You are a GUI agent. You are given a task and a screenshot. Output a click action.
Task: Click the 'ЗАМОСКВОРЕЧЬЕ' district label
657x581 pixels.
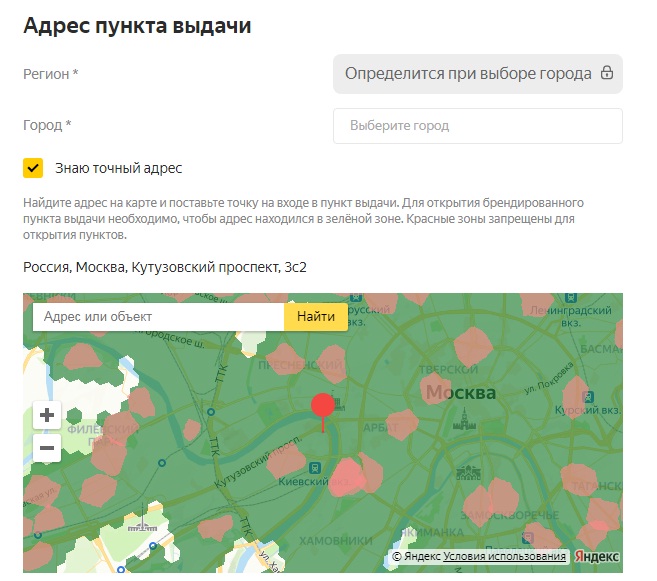[x=510, y=515]
